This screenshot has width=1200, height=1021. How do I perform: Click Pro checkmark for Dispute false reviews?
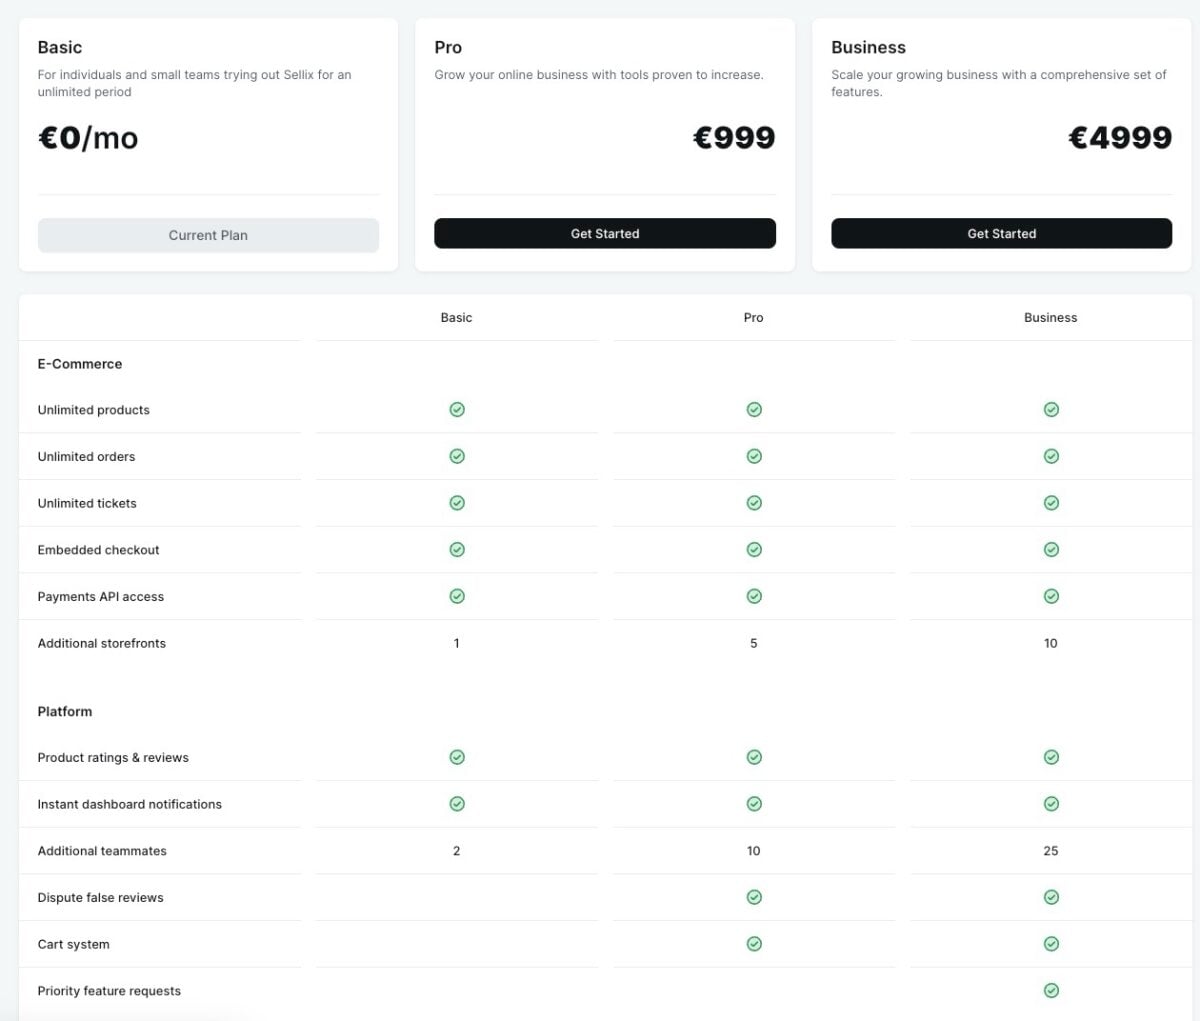click(754, 897)
